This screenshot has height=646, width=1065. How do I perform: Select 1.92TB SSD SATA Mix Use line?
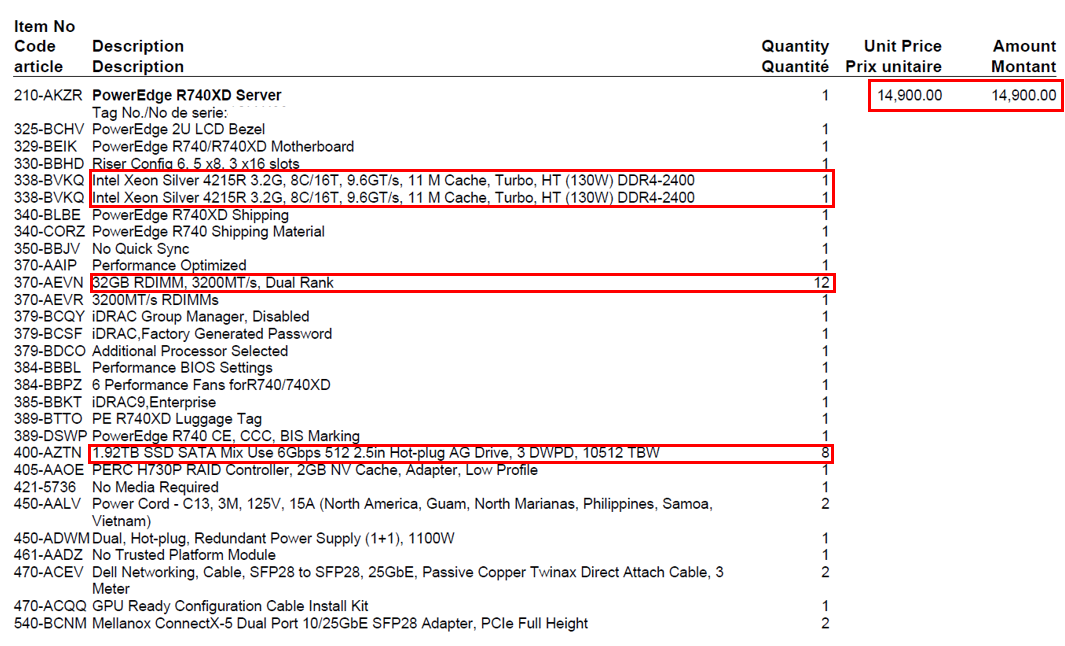[x=376, y=453]
